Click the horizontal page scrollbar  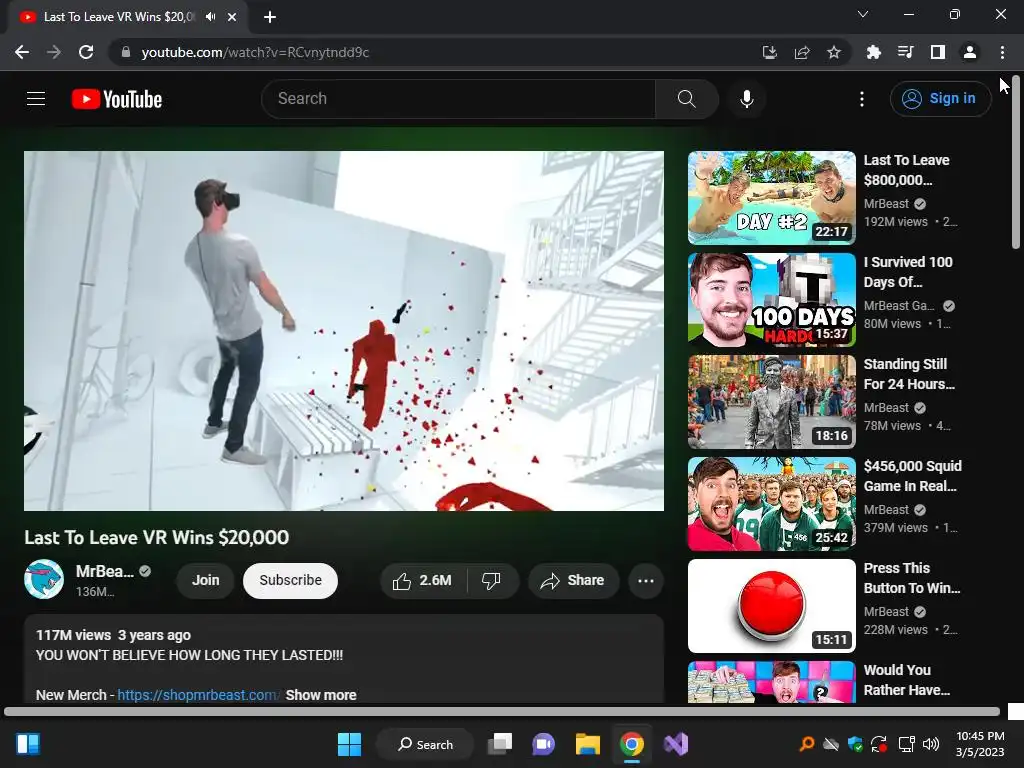[502, 711]
